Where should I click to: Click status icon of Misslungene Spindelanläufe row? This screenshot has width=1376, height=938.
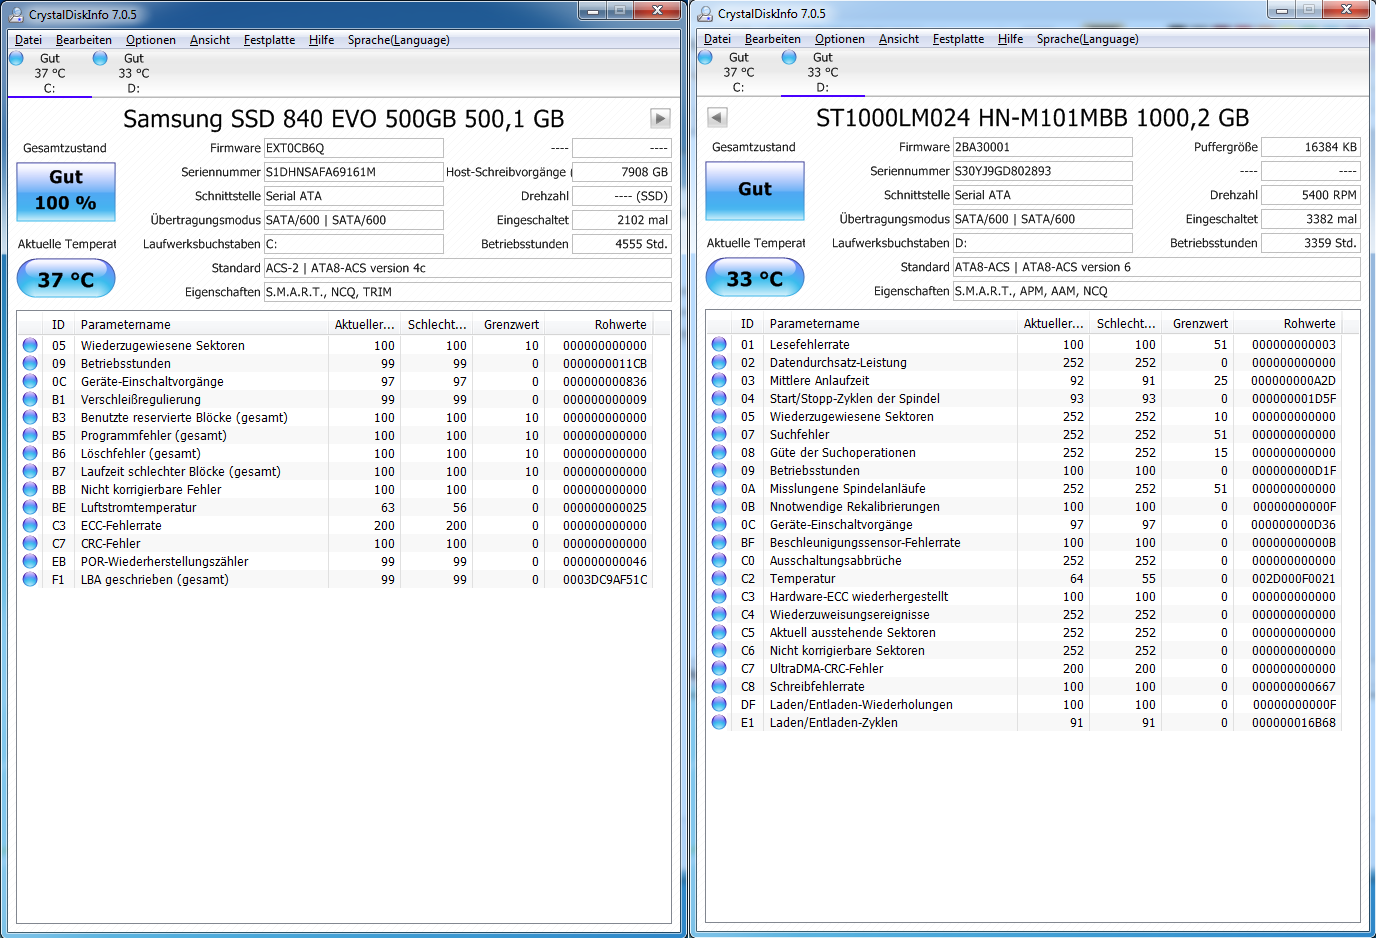pyautogui.click(x=719, y=488)
